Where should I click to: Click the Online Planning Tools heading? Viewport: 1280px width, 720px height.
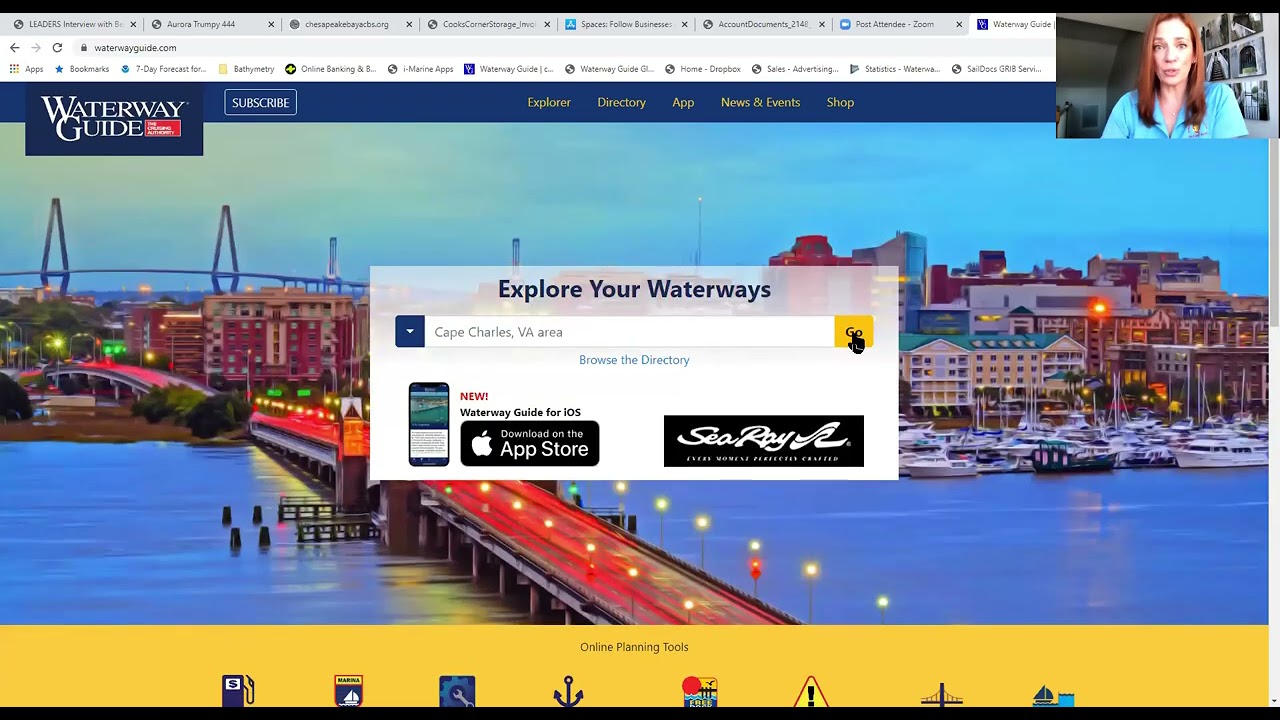pyautogui.click(x=634, y=647)
